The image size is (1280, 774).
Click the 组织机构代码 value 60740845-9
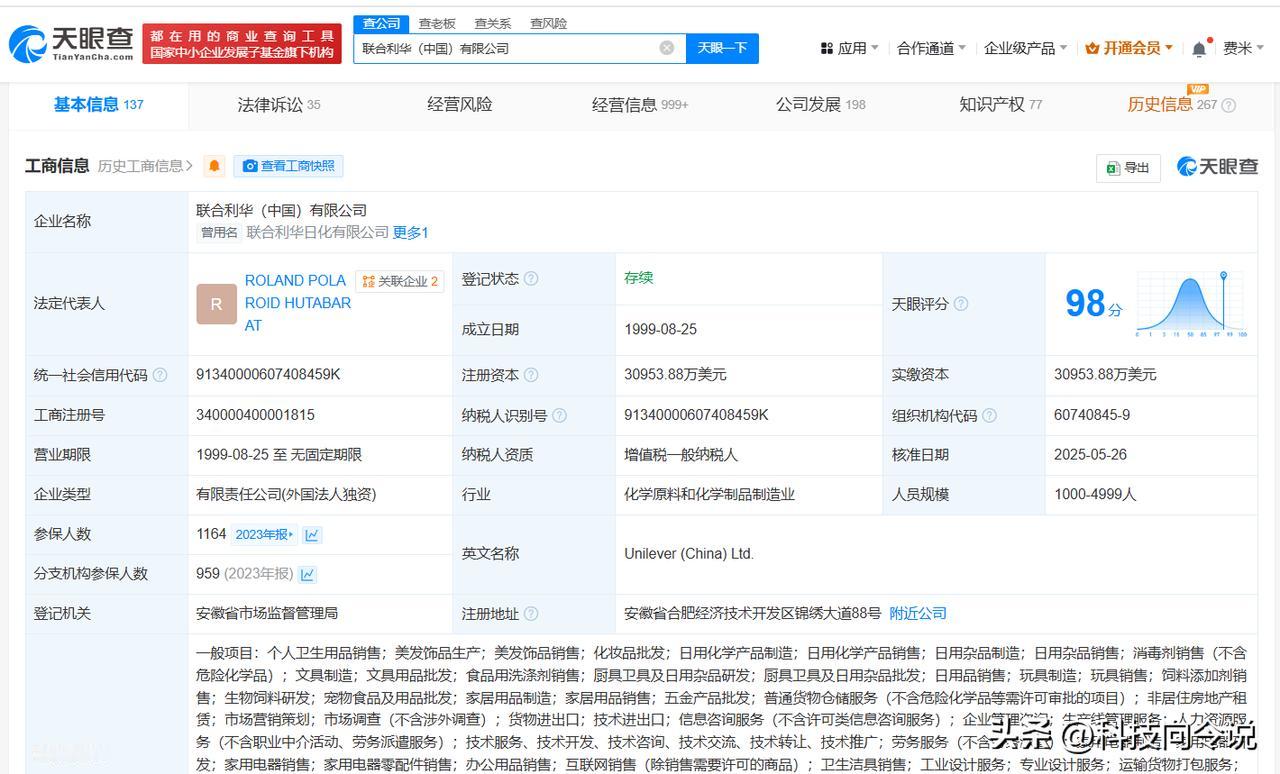pos(1092,415)
